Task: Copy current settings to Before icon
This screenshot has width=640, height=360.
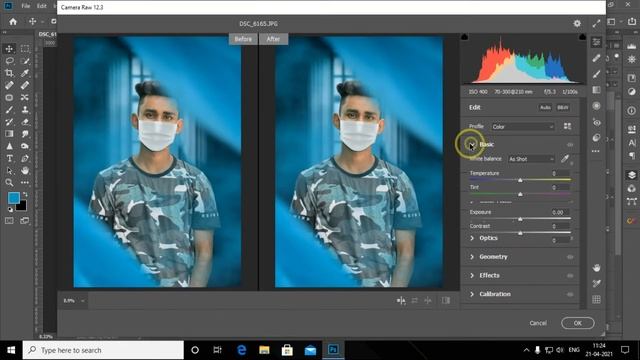Action: tap(428, 300)
